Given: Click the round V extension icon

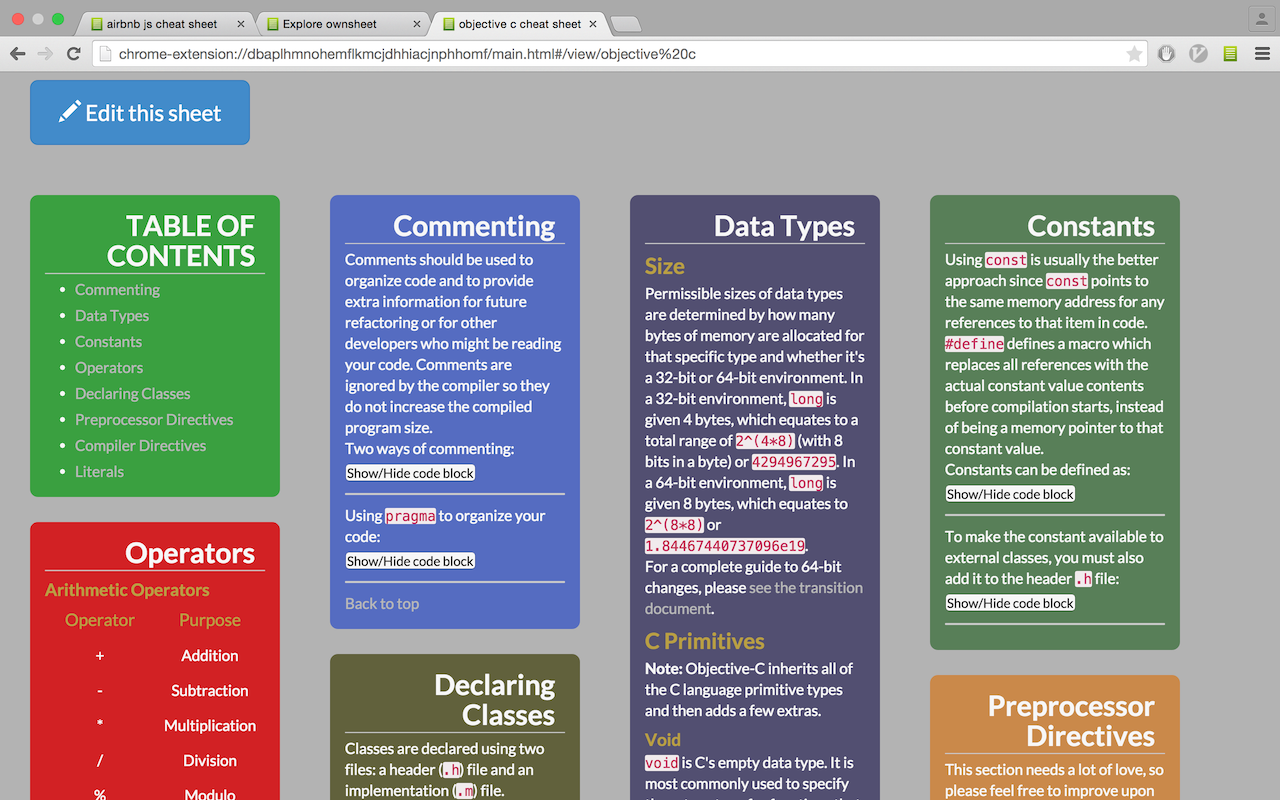Looking at the screenshot, I should pos(1198,54).
